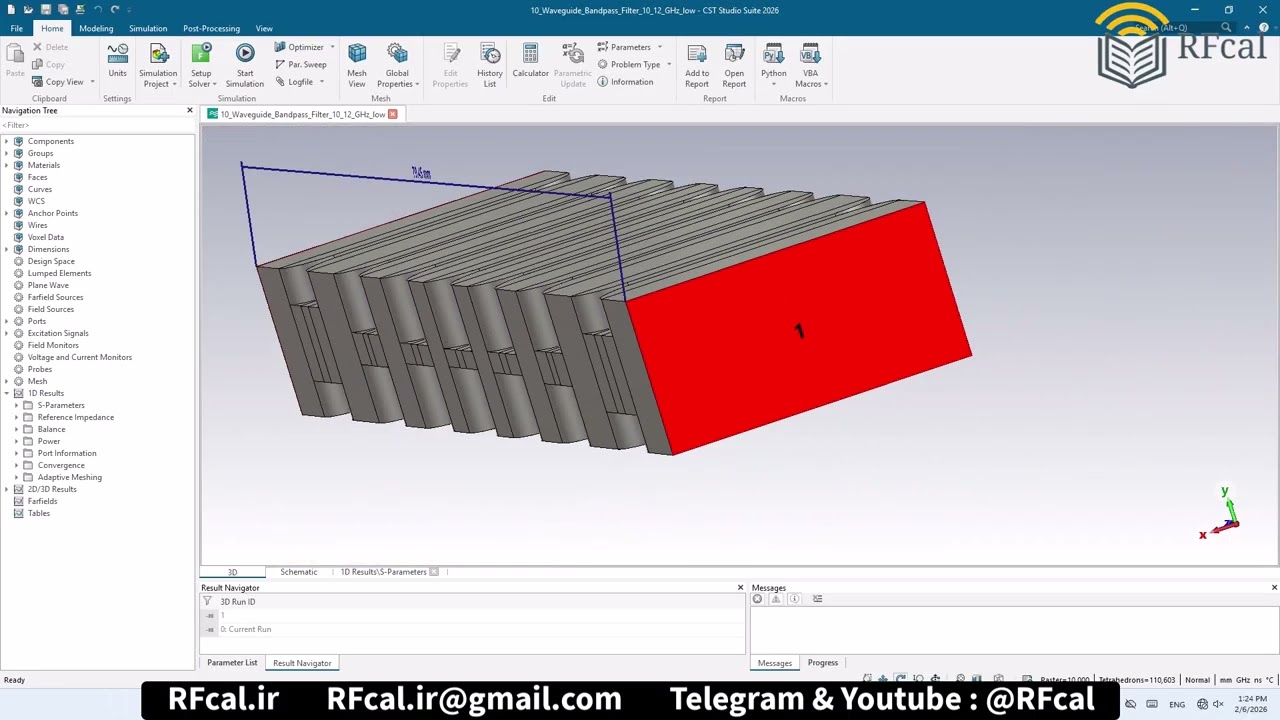Expand the 2D/3D Results node
This screenshot has height=720, width=1280.
pyautogui.click(x=7, y=489)
